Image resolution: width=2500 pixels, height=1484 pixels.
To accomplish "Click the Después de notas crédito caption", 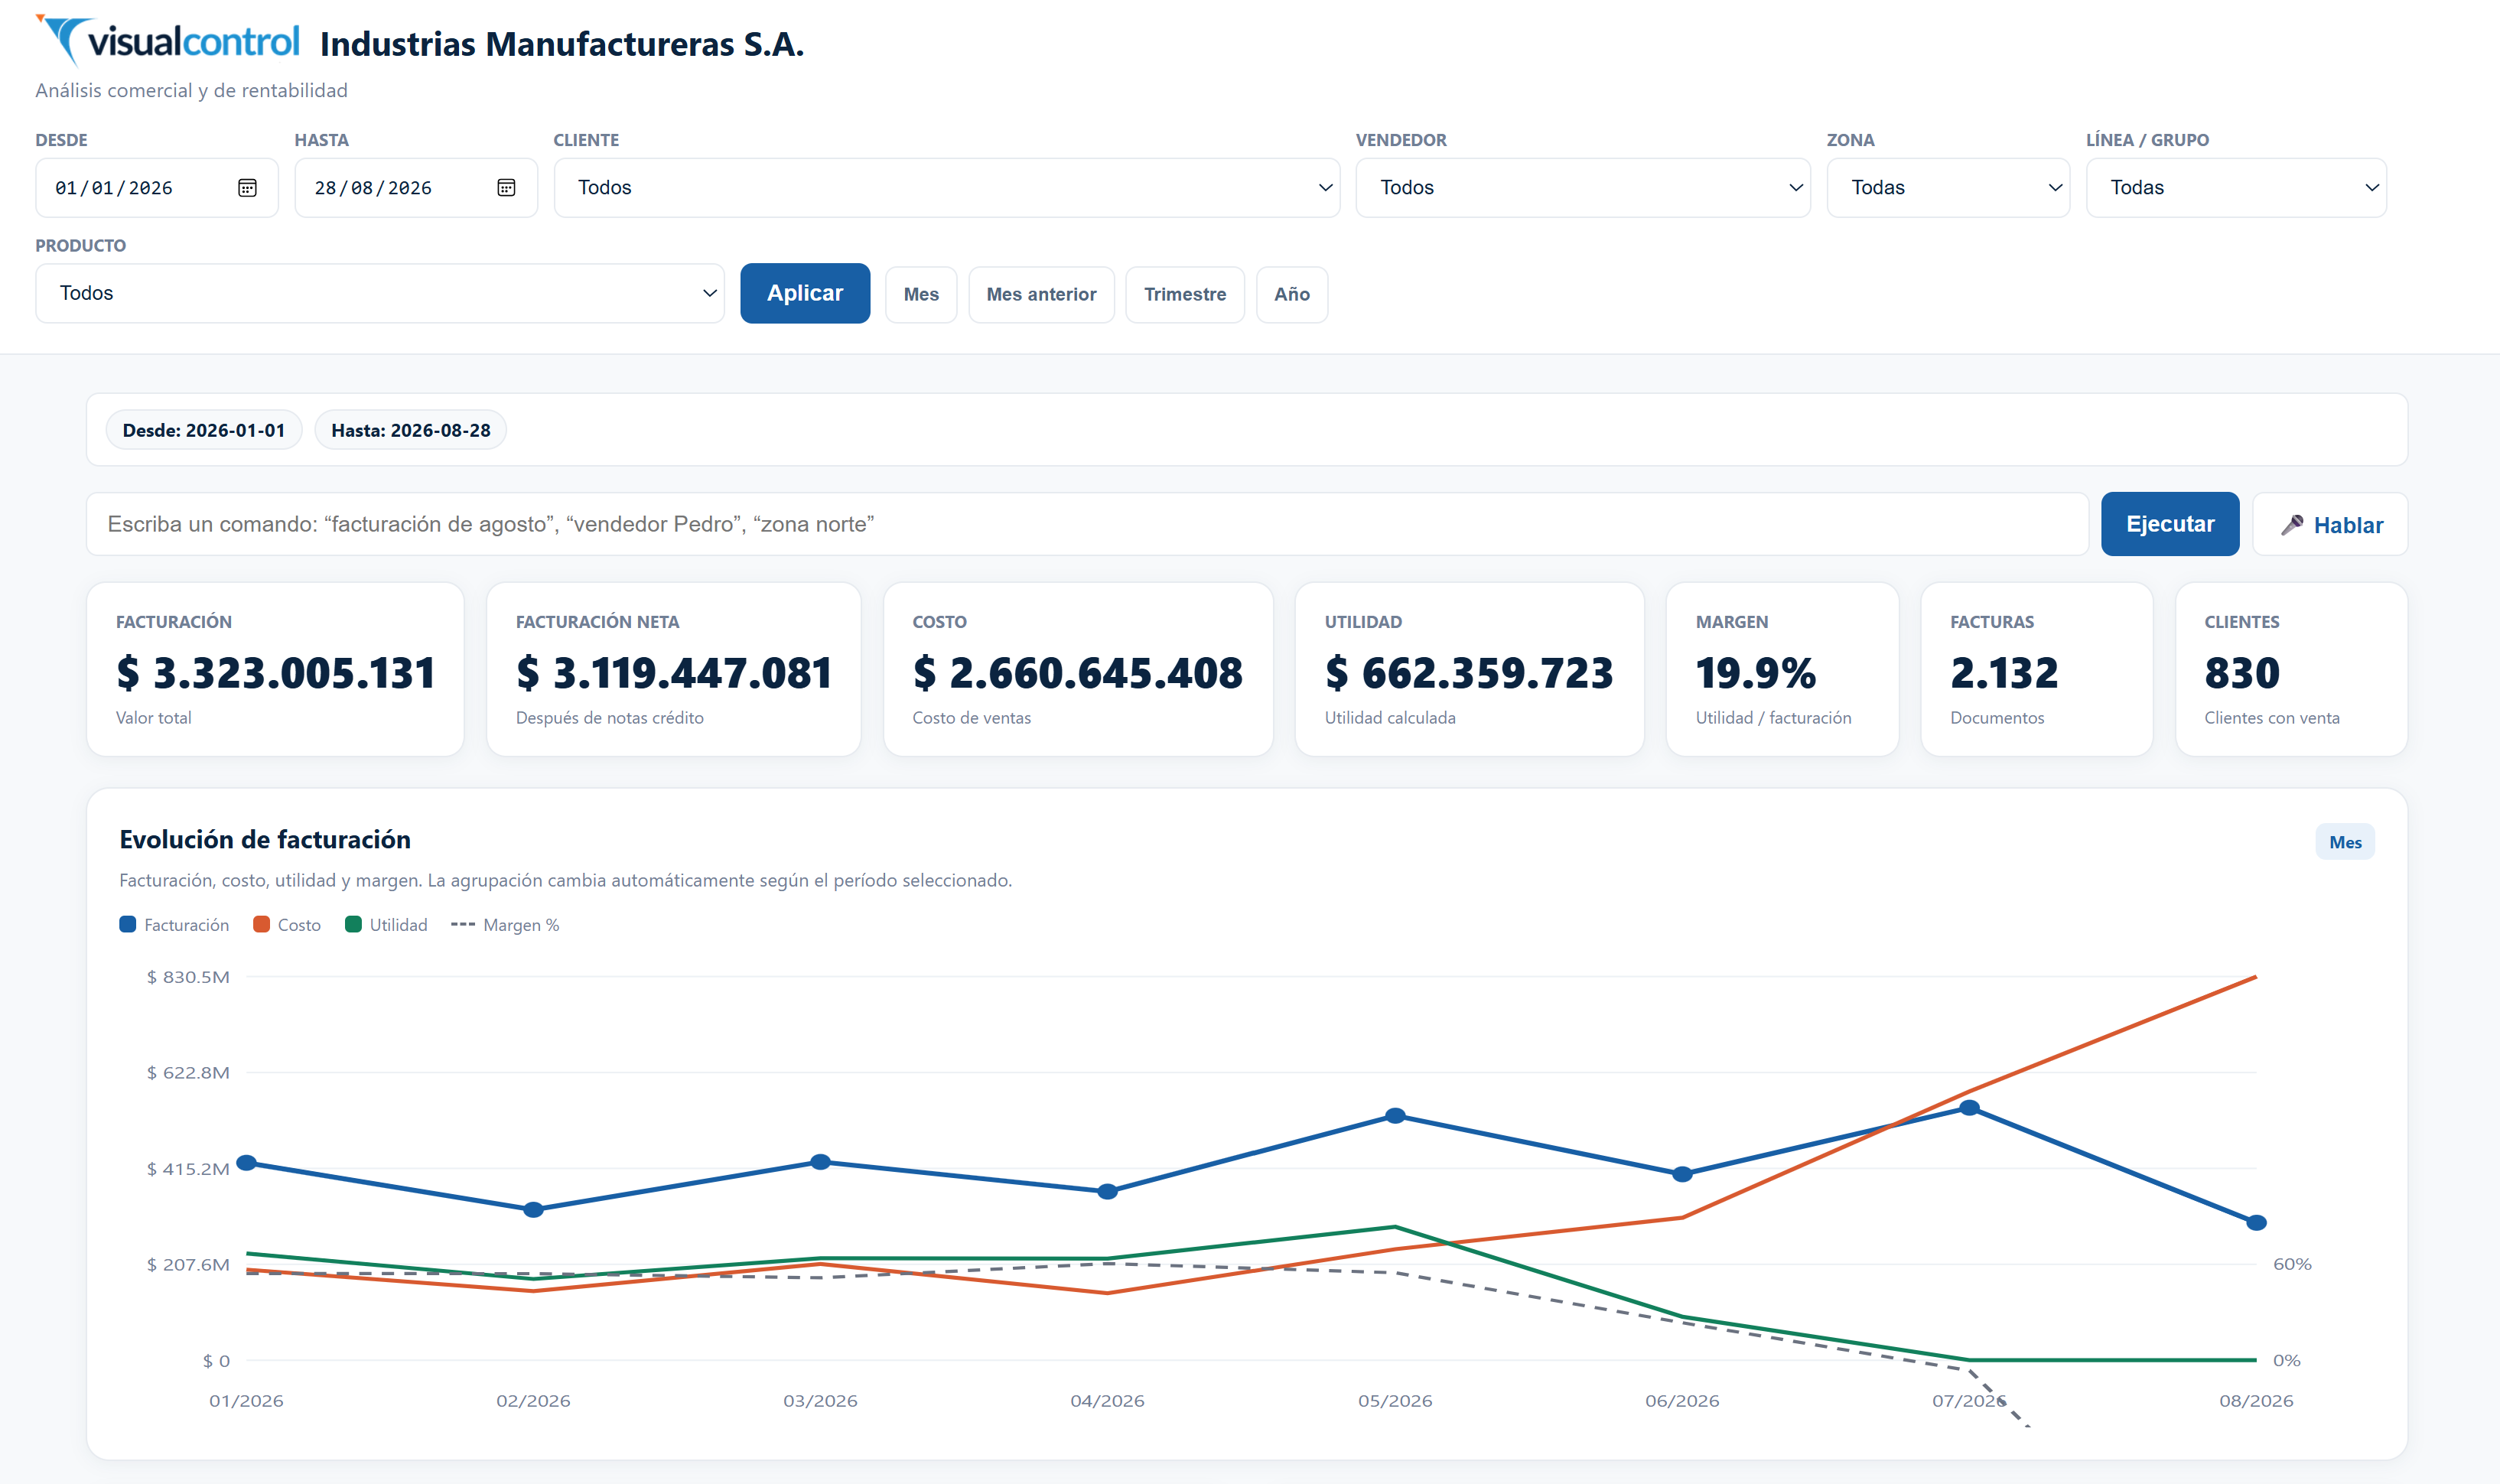I will point(610,718).
